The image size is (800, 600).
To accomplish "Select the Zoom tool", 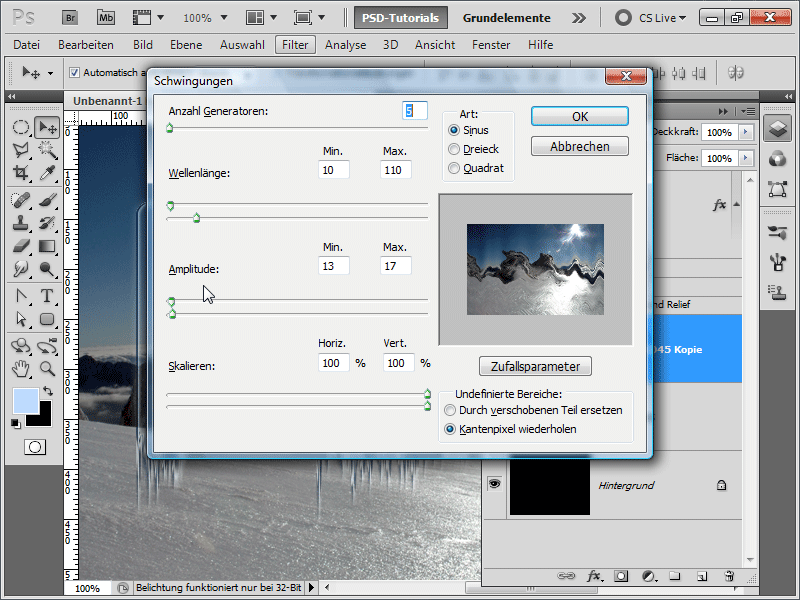I will coord(47,368).
